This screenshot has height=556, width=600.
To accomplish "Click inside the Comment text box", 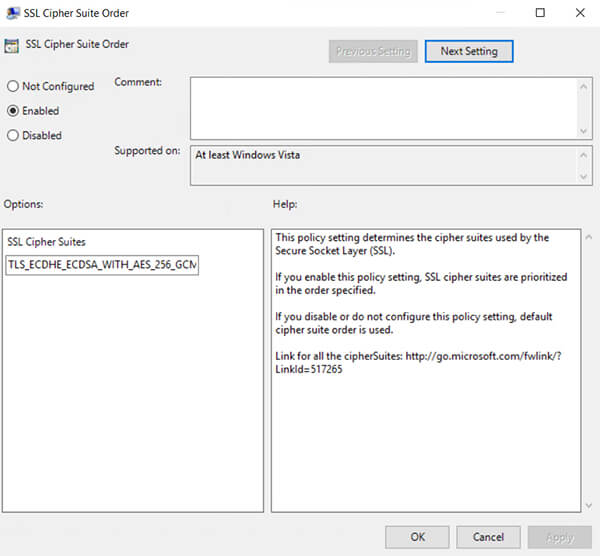I will tap(380, 108).
